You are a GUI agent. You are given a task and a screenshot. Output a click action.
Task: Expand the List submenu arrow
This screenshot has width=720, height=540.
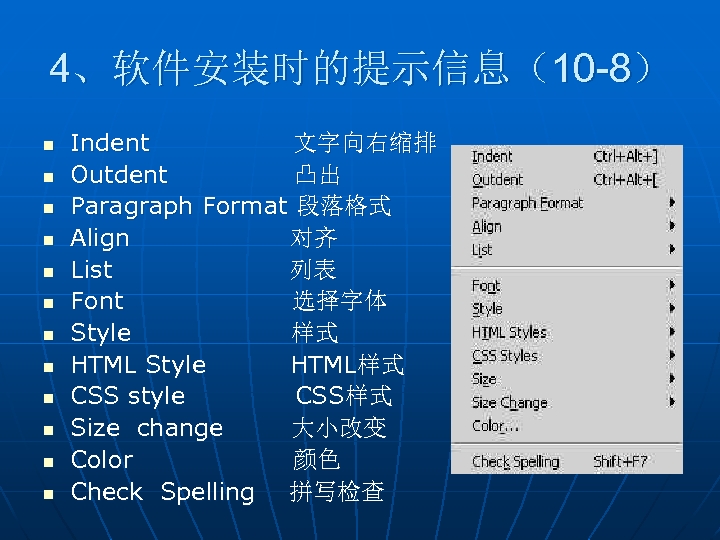672,249
